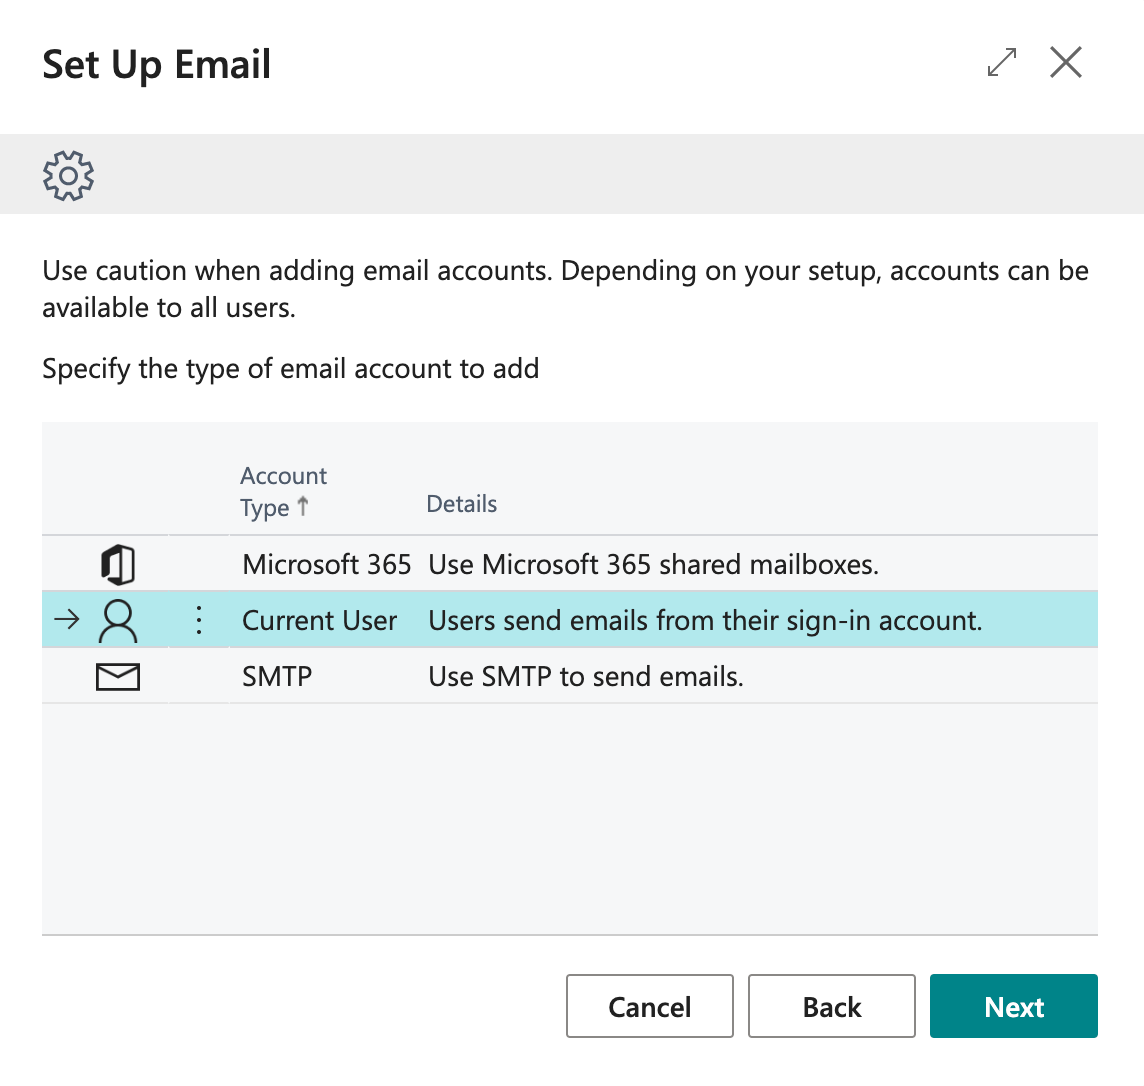Click the expand dialog icon

tap(1001, 62)
